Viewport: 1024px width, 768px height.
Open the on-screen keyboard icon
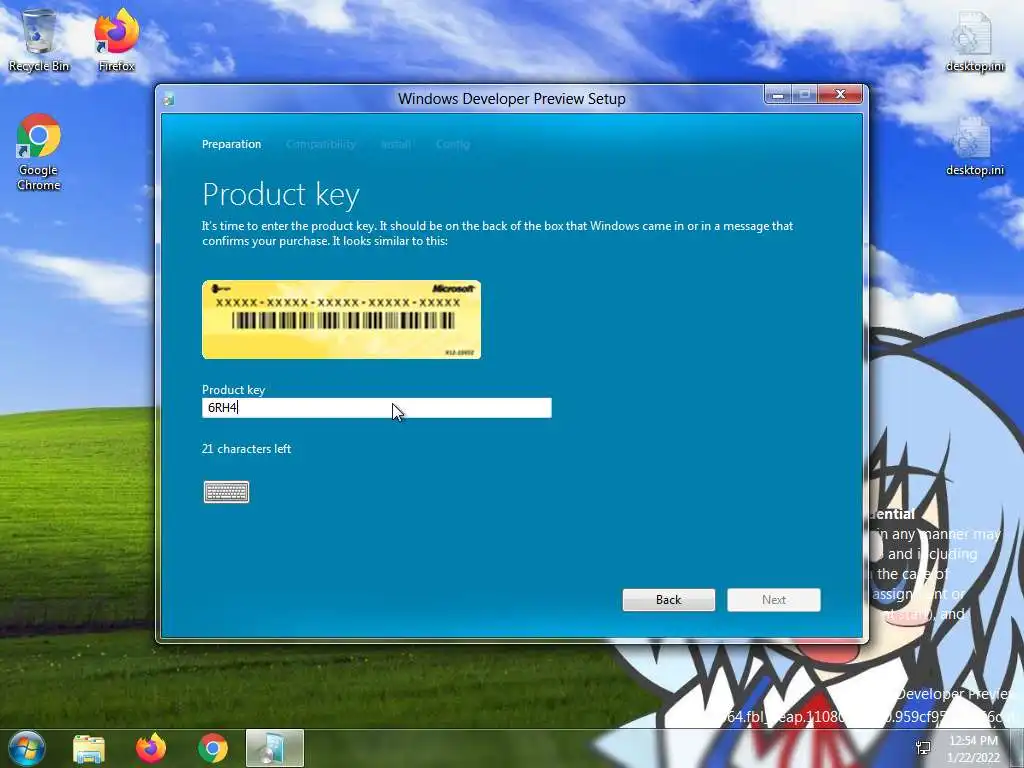click(226, 492)
